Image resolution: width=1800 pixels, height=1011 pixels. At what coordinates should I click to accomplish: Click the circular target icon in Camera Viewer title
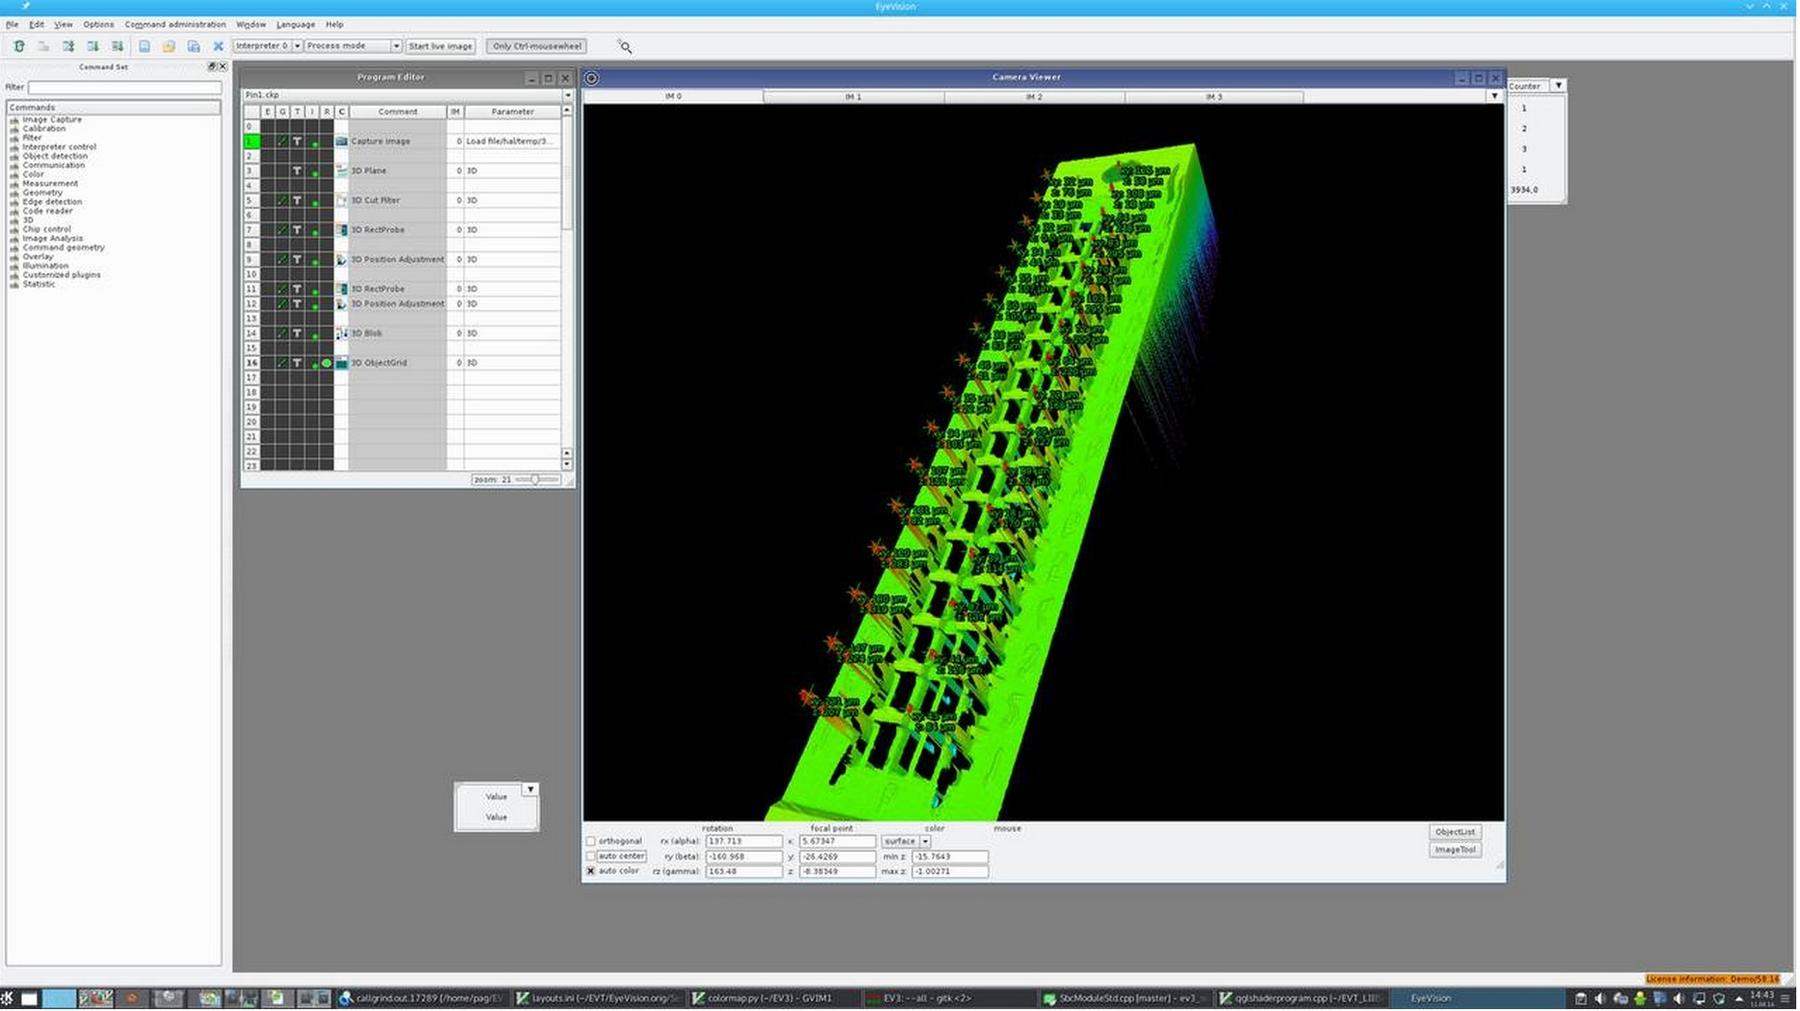click(592, 78)
